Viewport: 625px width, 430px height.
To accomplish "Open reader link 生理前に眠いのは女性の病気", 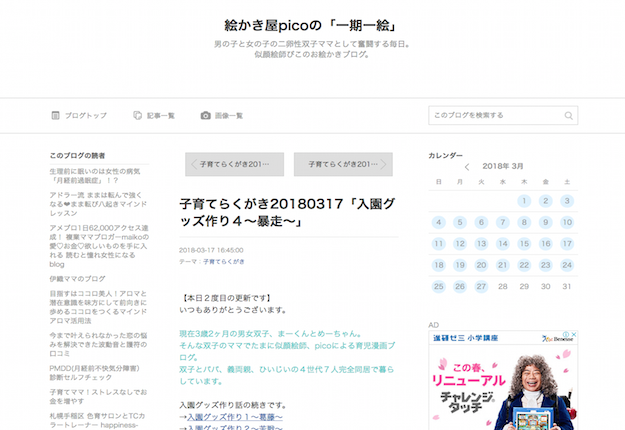I will point(95,176).
